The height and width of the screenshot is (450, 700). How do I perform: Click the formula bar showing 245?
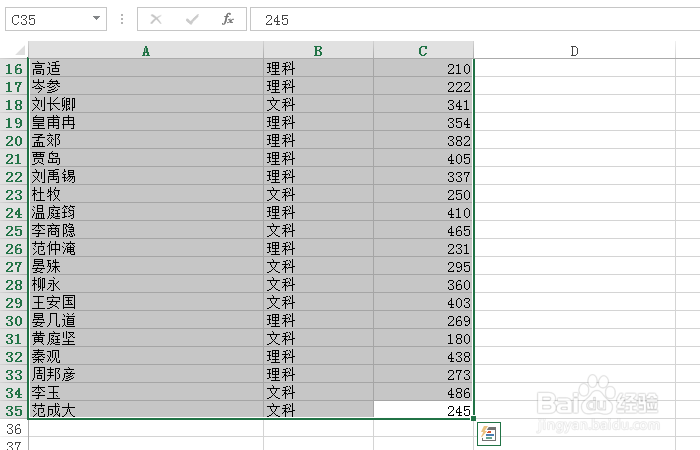click(475, 19)
